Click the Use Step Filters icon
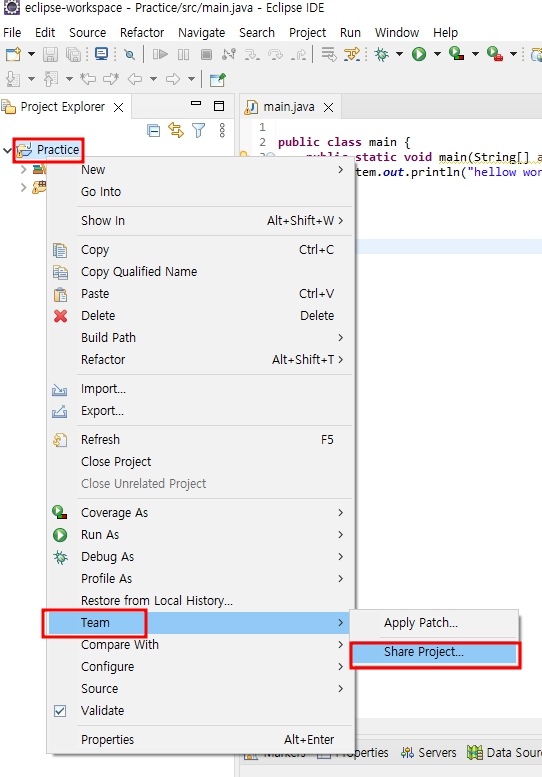 pyautogui.click(x=352, y=54)
